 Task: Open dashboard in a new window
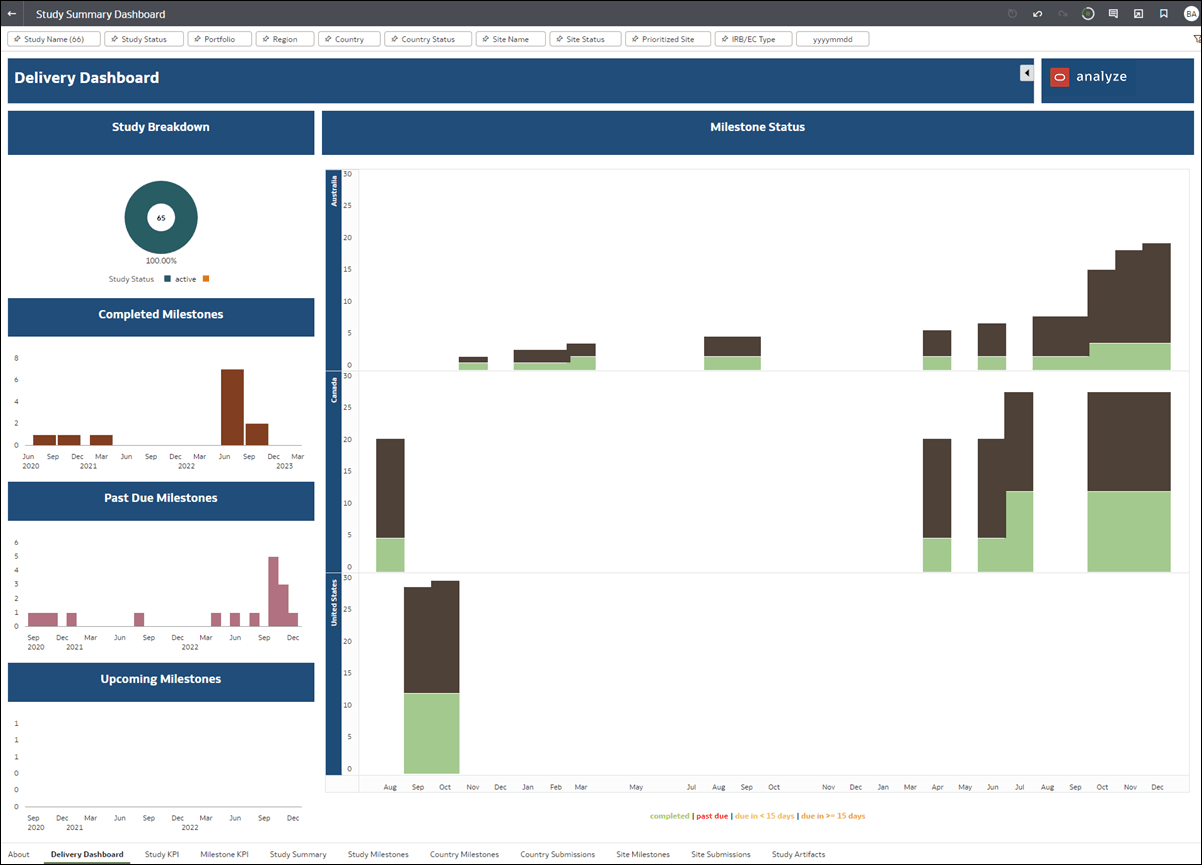point(1138,14)
